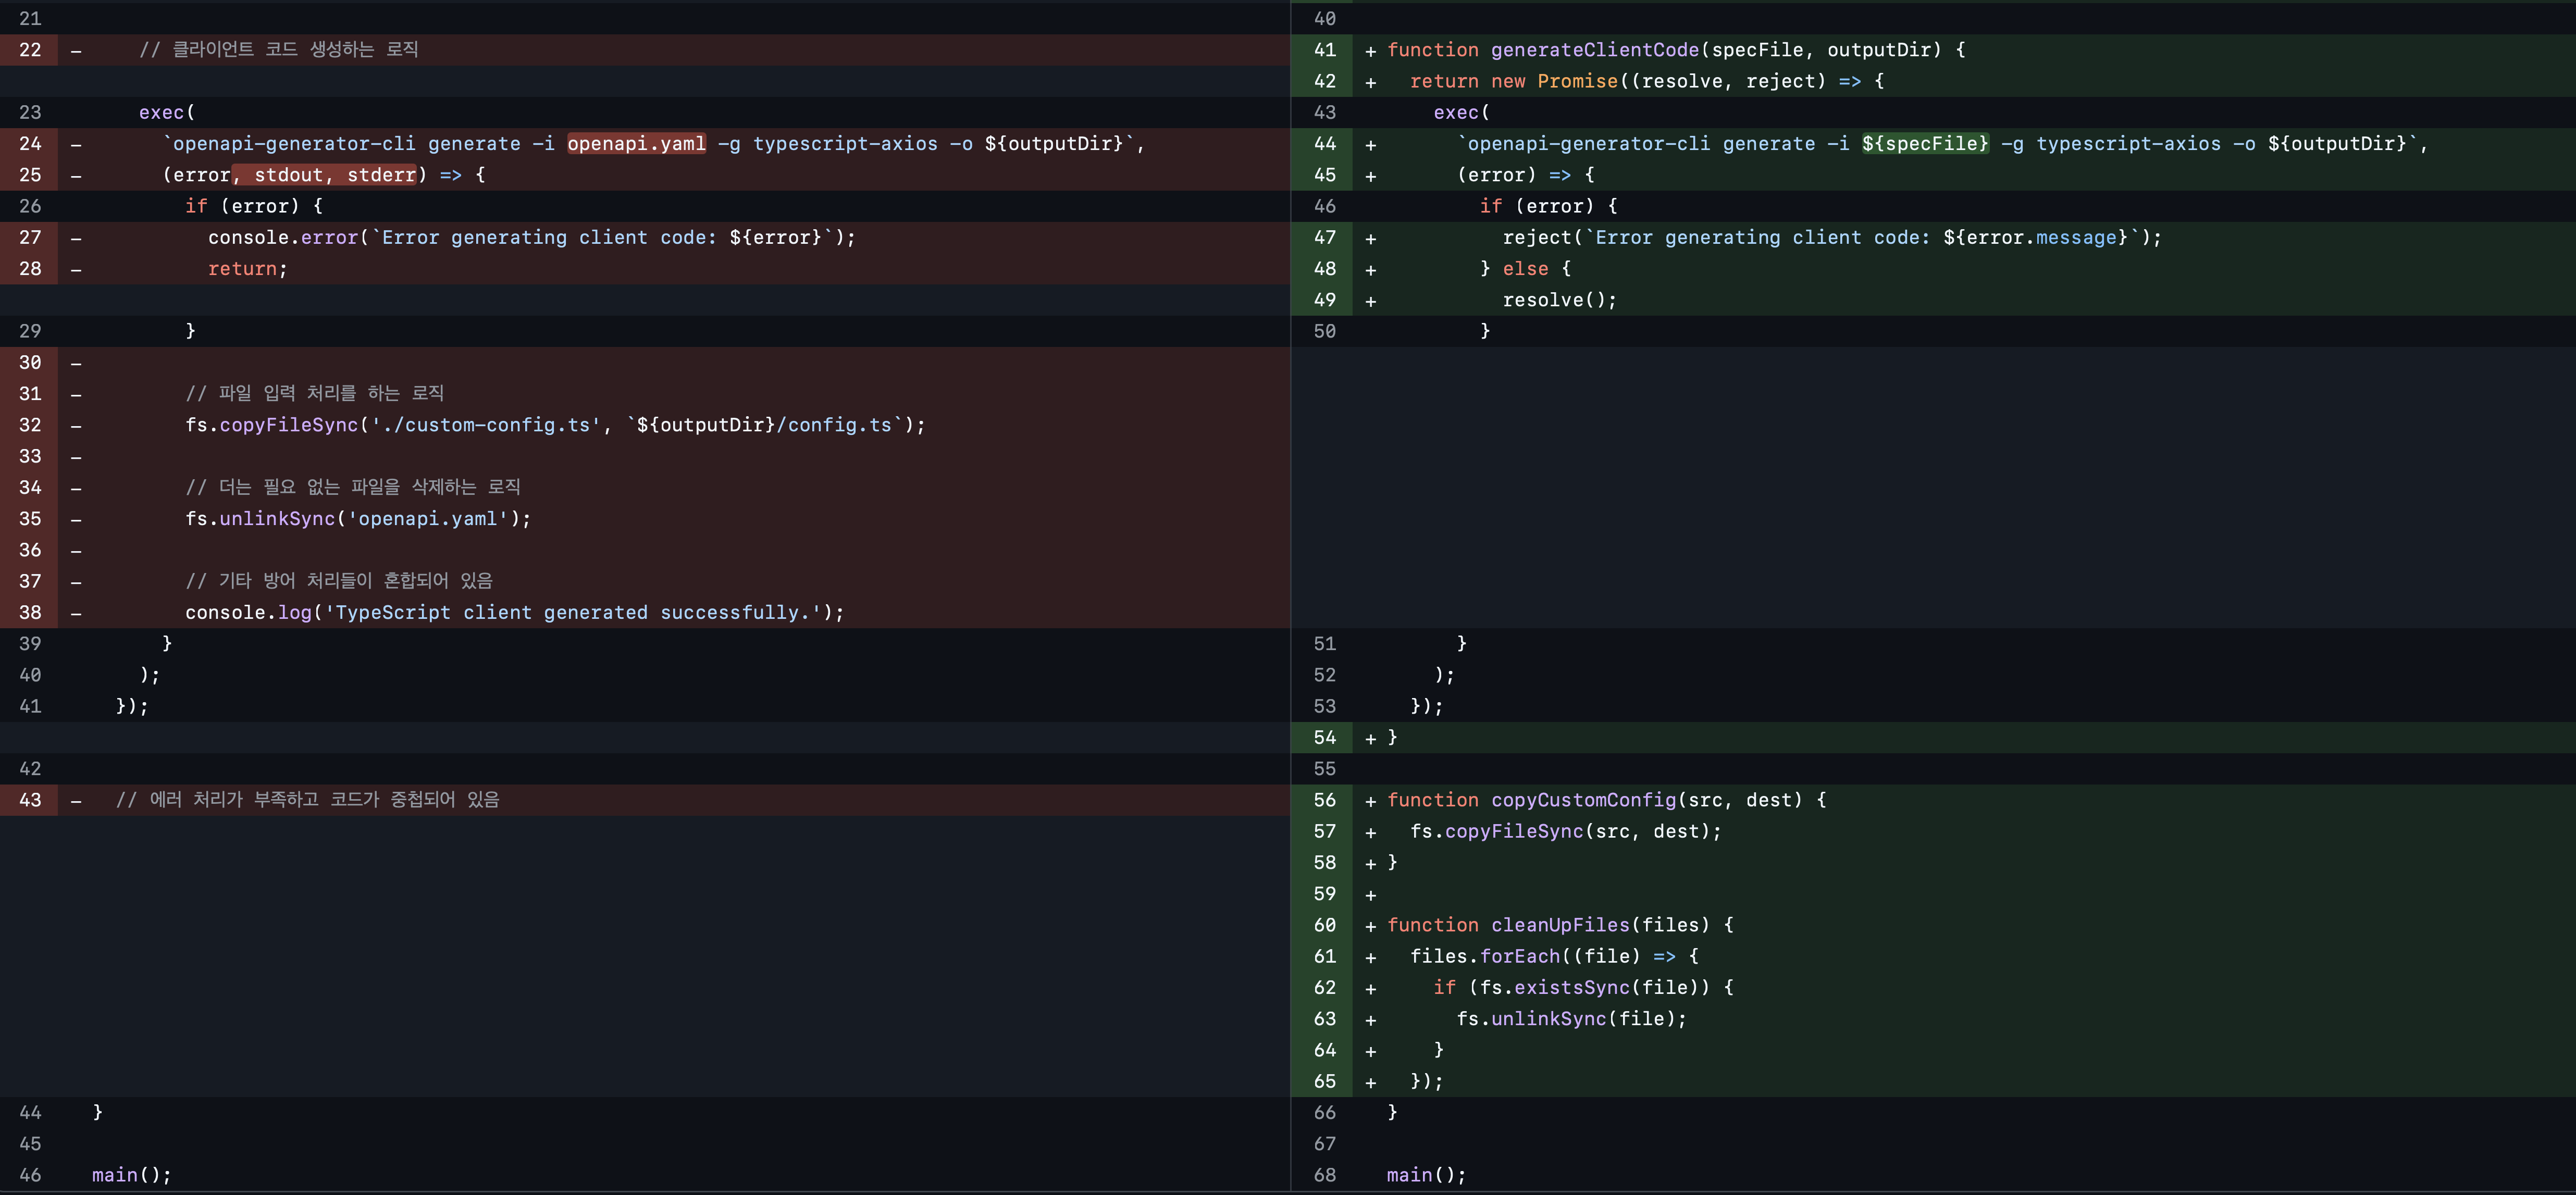Image resolution: width=2576 pixels, height=1195 pixels.
Task: Click the 'files.forEach((file) => {' line
Action: pos(1554,957)
